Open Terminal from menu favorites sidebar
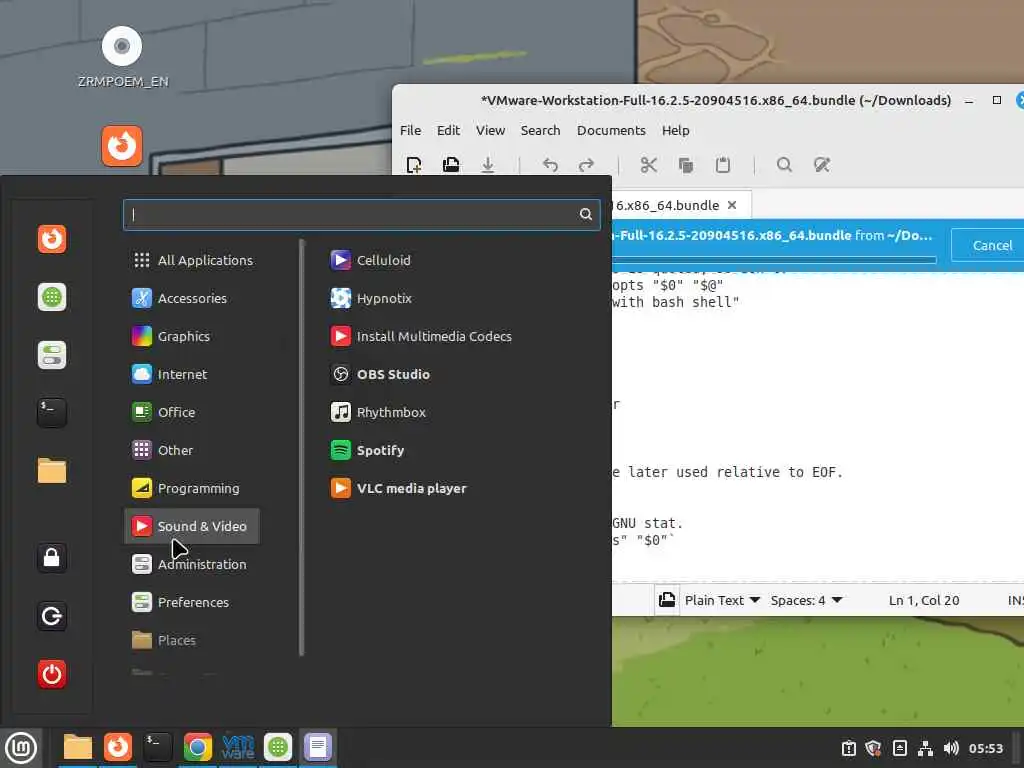The width and height of the screenshot is (1024, 768). pyautogui.click(x=52, y=413)
